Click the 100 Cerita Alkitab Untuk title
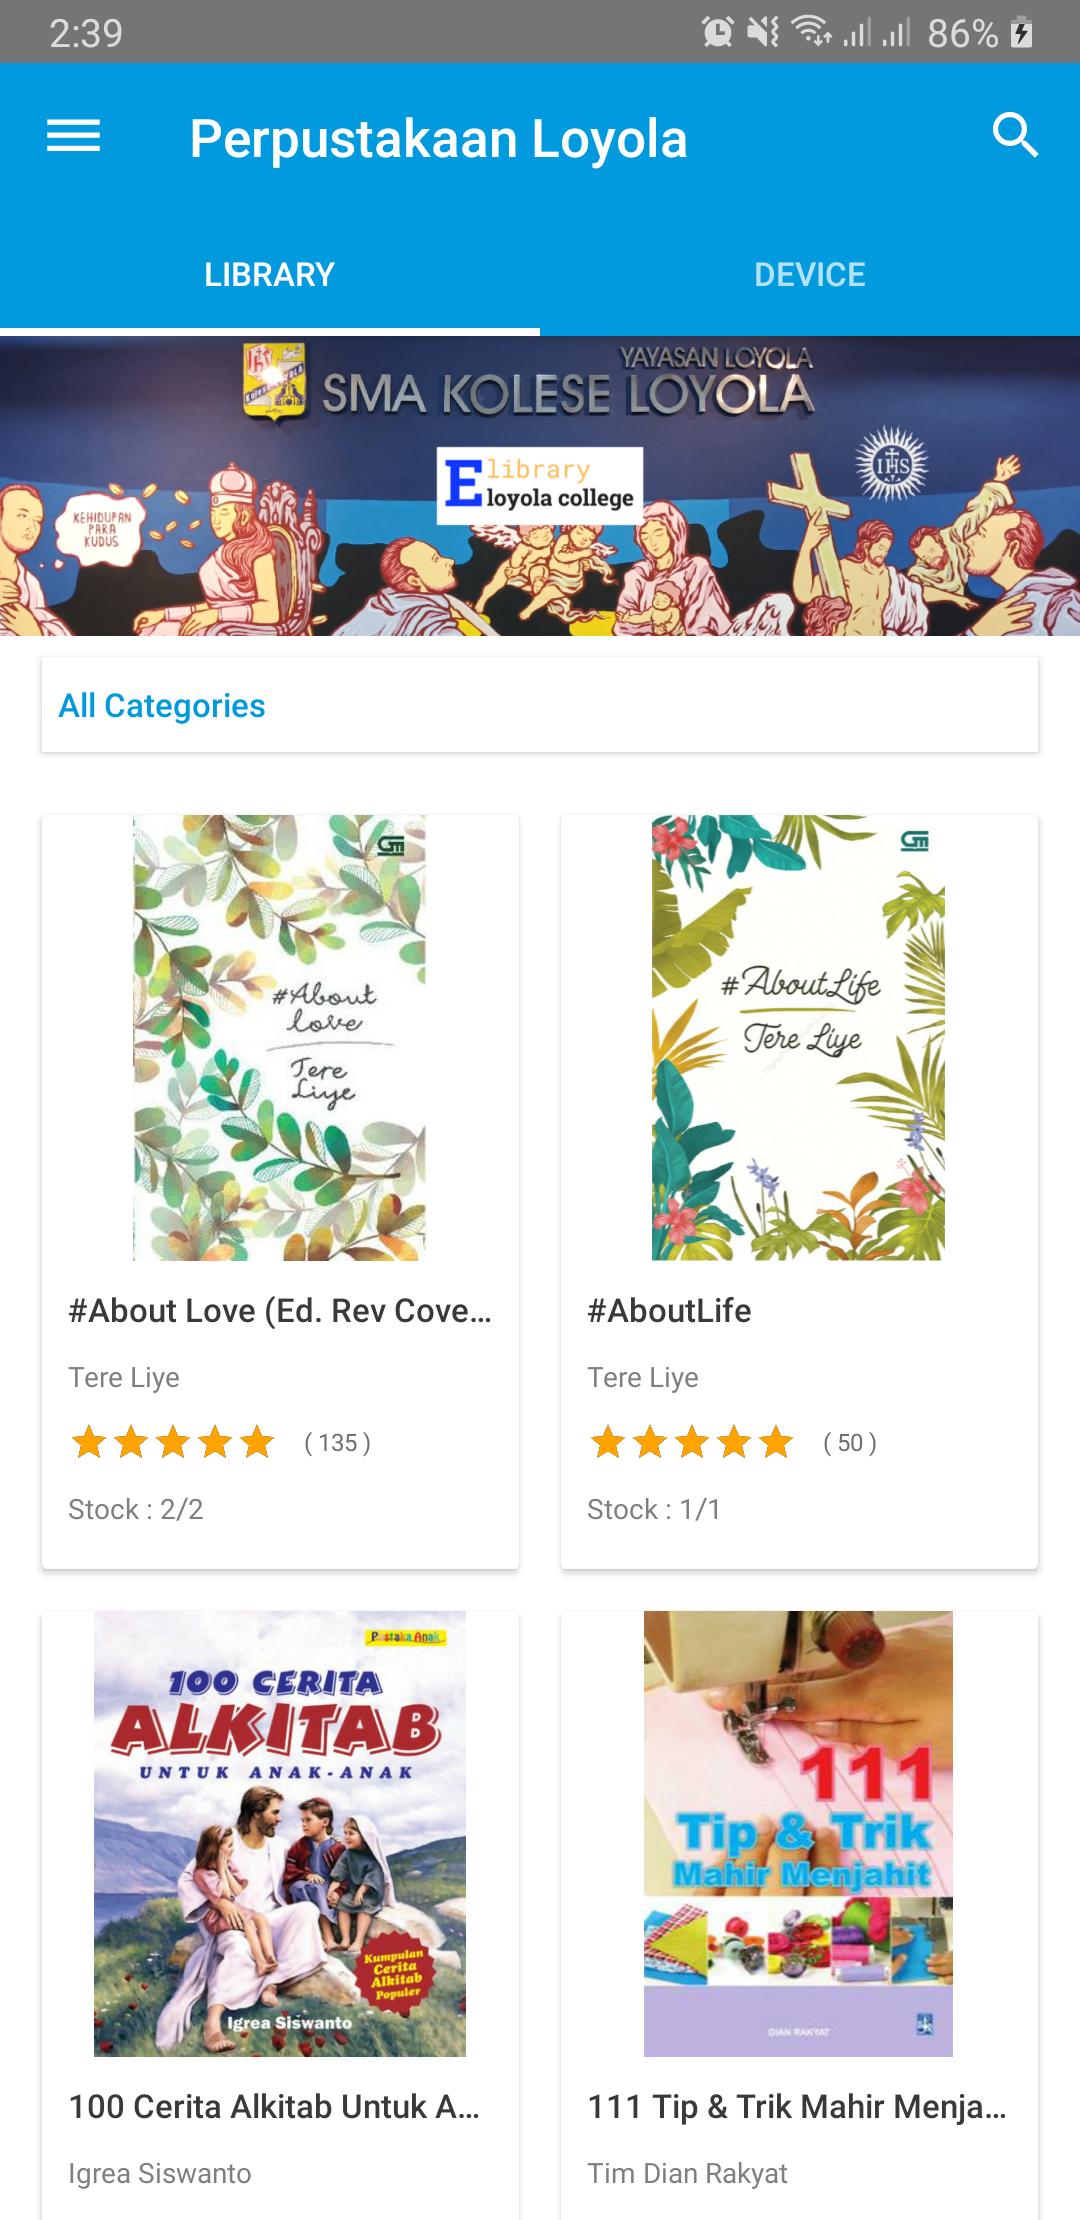The width and height of the screenshot is (1080, 2220). click(274, 2106)
